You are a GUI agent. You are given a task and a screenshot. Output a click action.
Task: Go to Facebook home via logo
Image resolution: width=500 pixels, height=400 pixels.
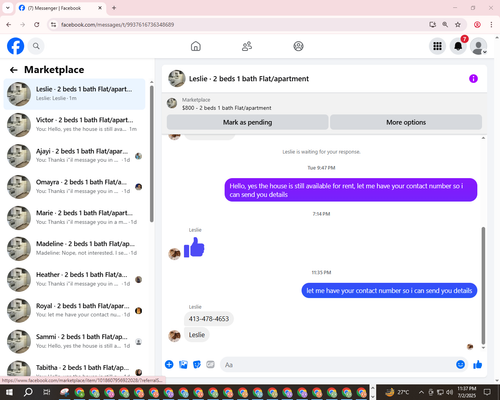(x=15, y=46)
